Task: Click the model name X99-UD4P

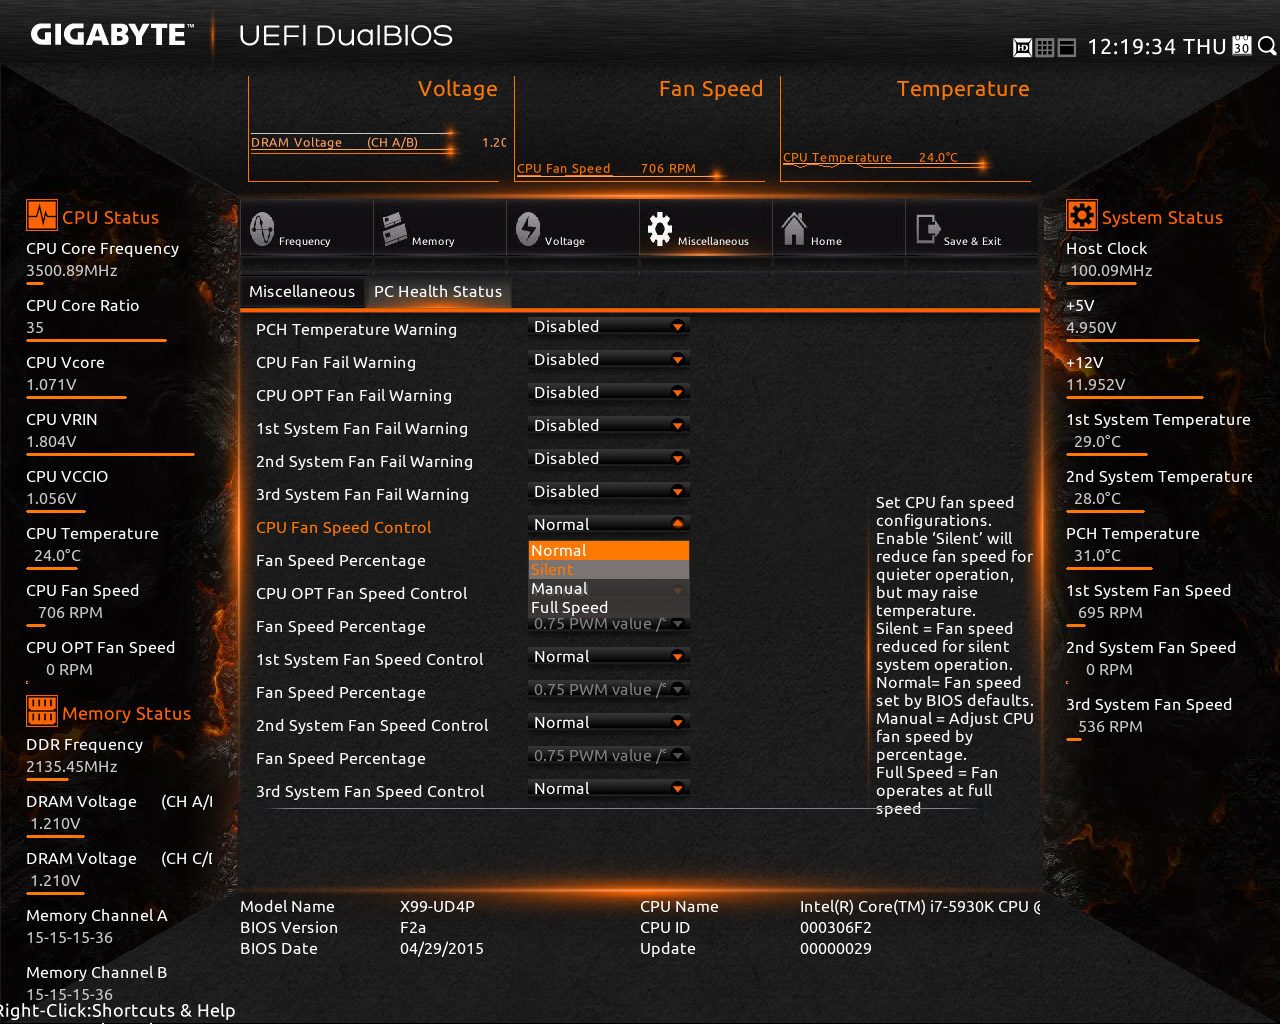Action: tap(437, 907)
